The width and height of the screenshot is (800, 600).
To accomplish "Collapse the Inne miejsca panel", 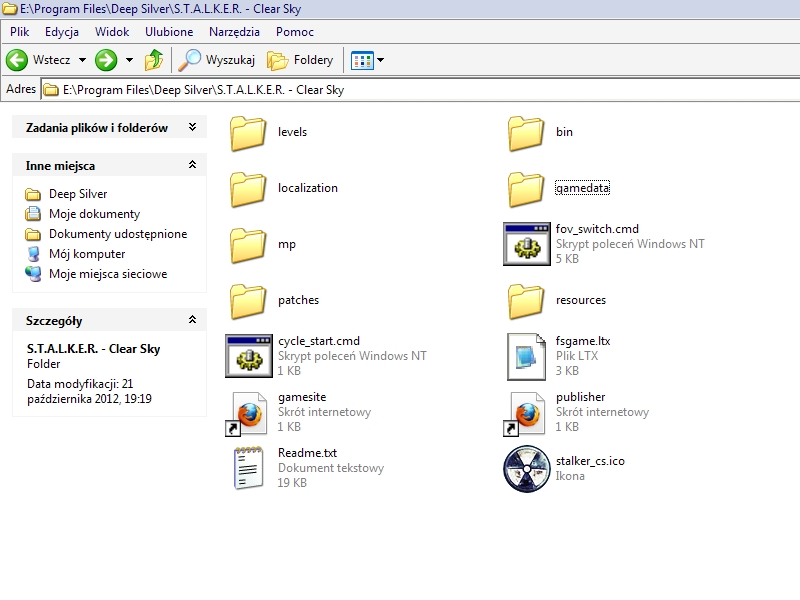I will (x=192, y=164).
